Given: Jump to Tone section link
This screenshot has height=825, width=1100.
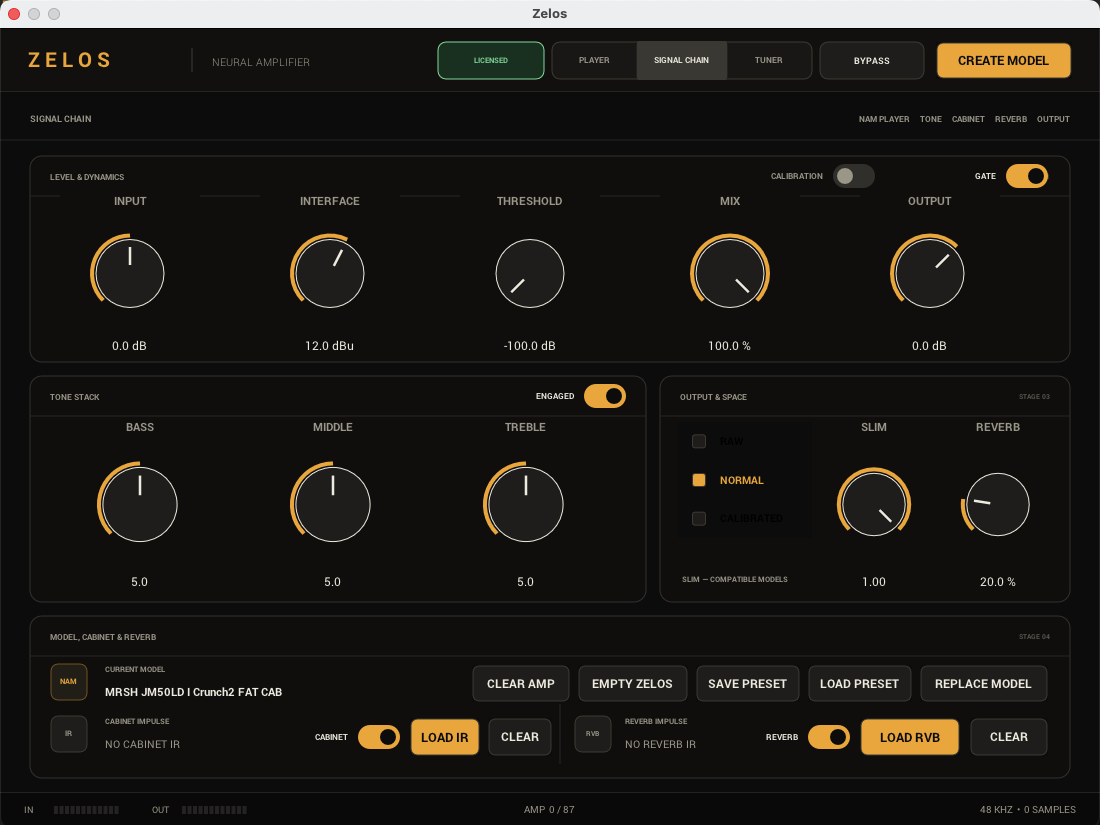Looking at the screenshot, I should (x=931, y=119).
